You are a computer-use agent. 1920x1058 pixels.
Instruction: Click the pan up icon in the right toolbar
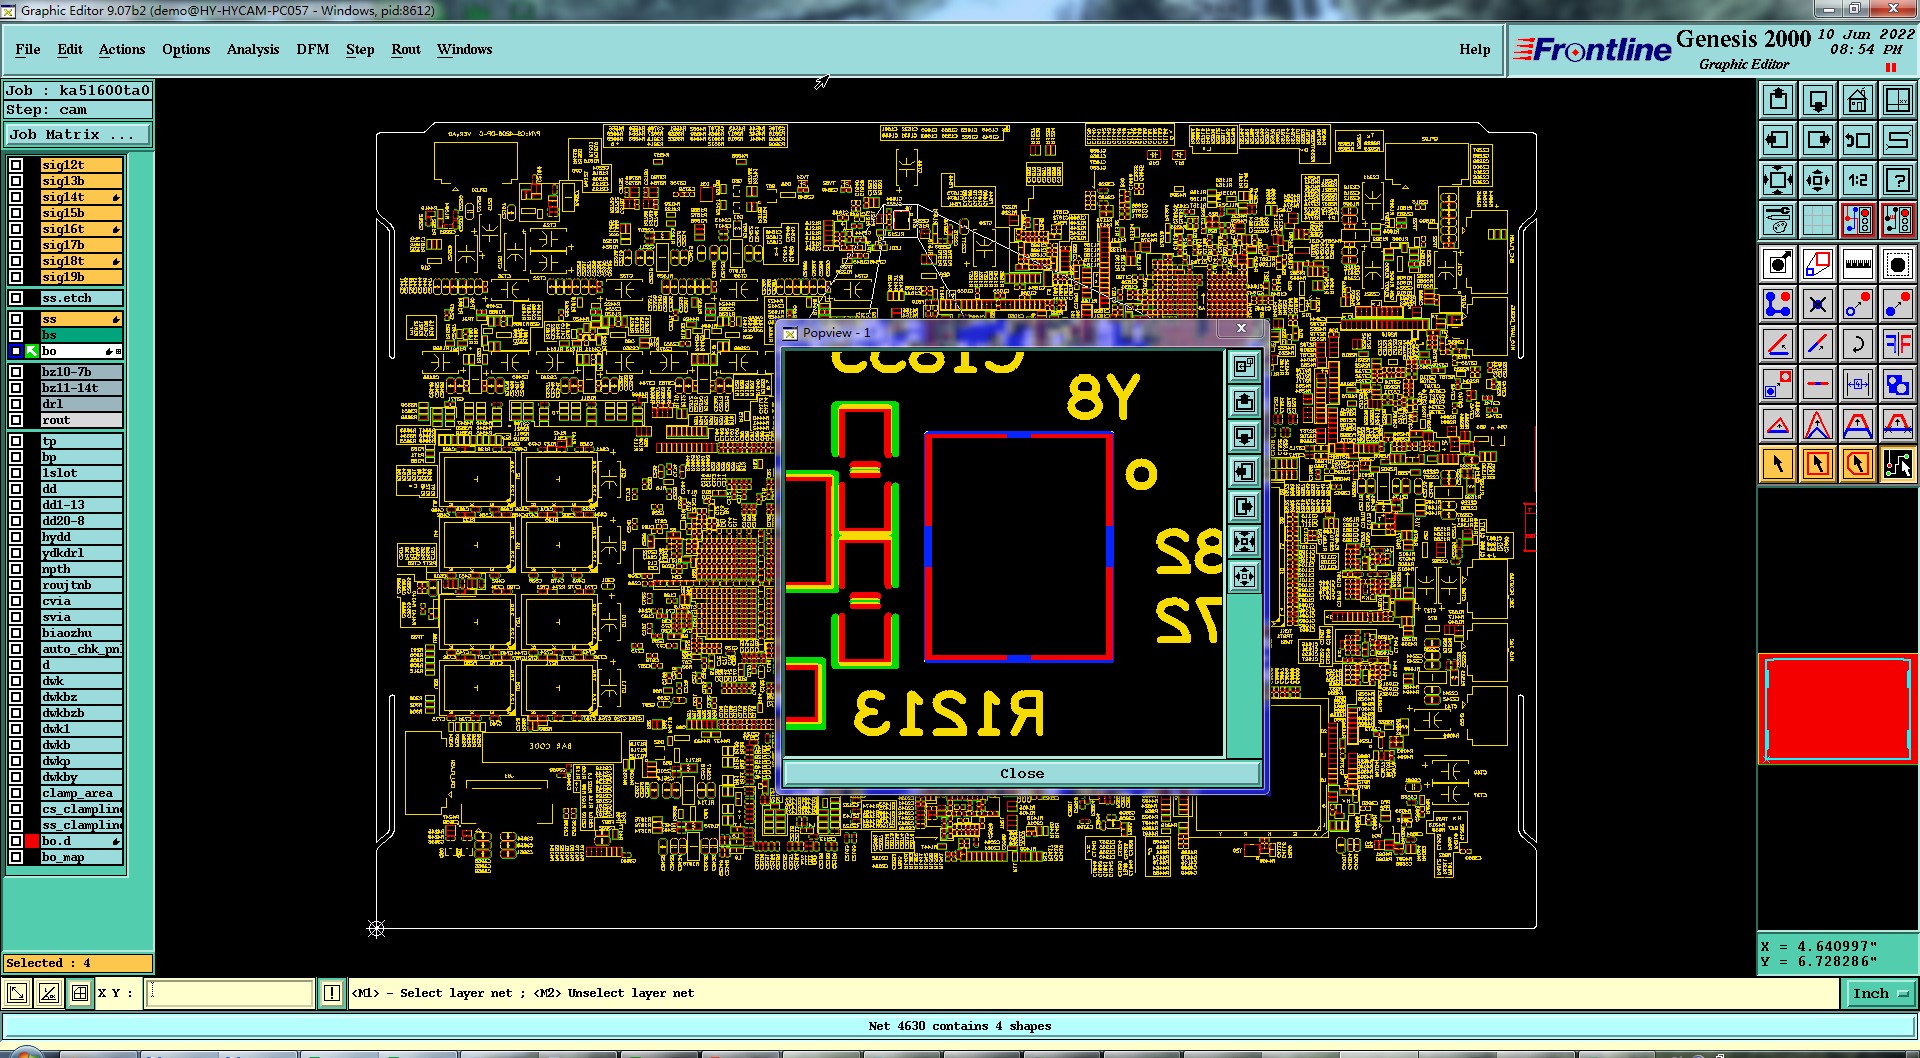pyautogui.click(x=1778, y=100)
